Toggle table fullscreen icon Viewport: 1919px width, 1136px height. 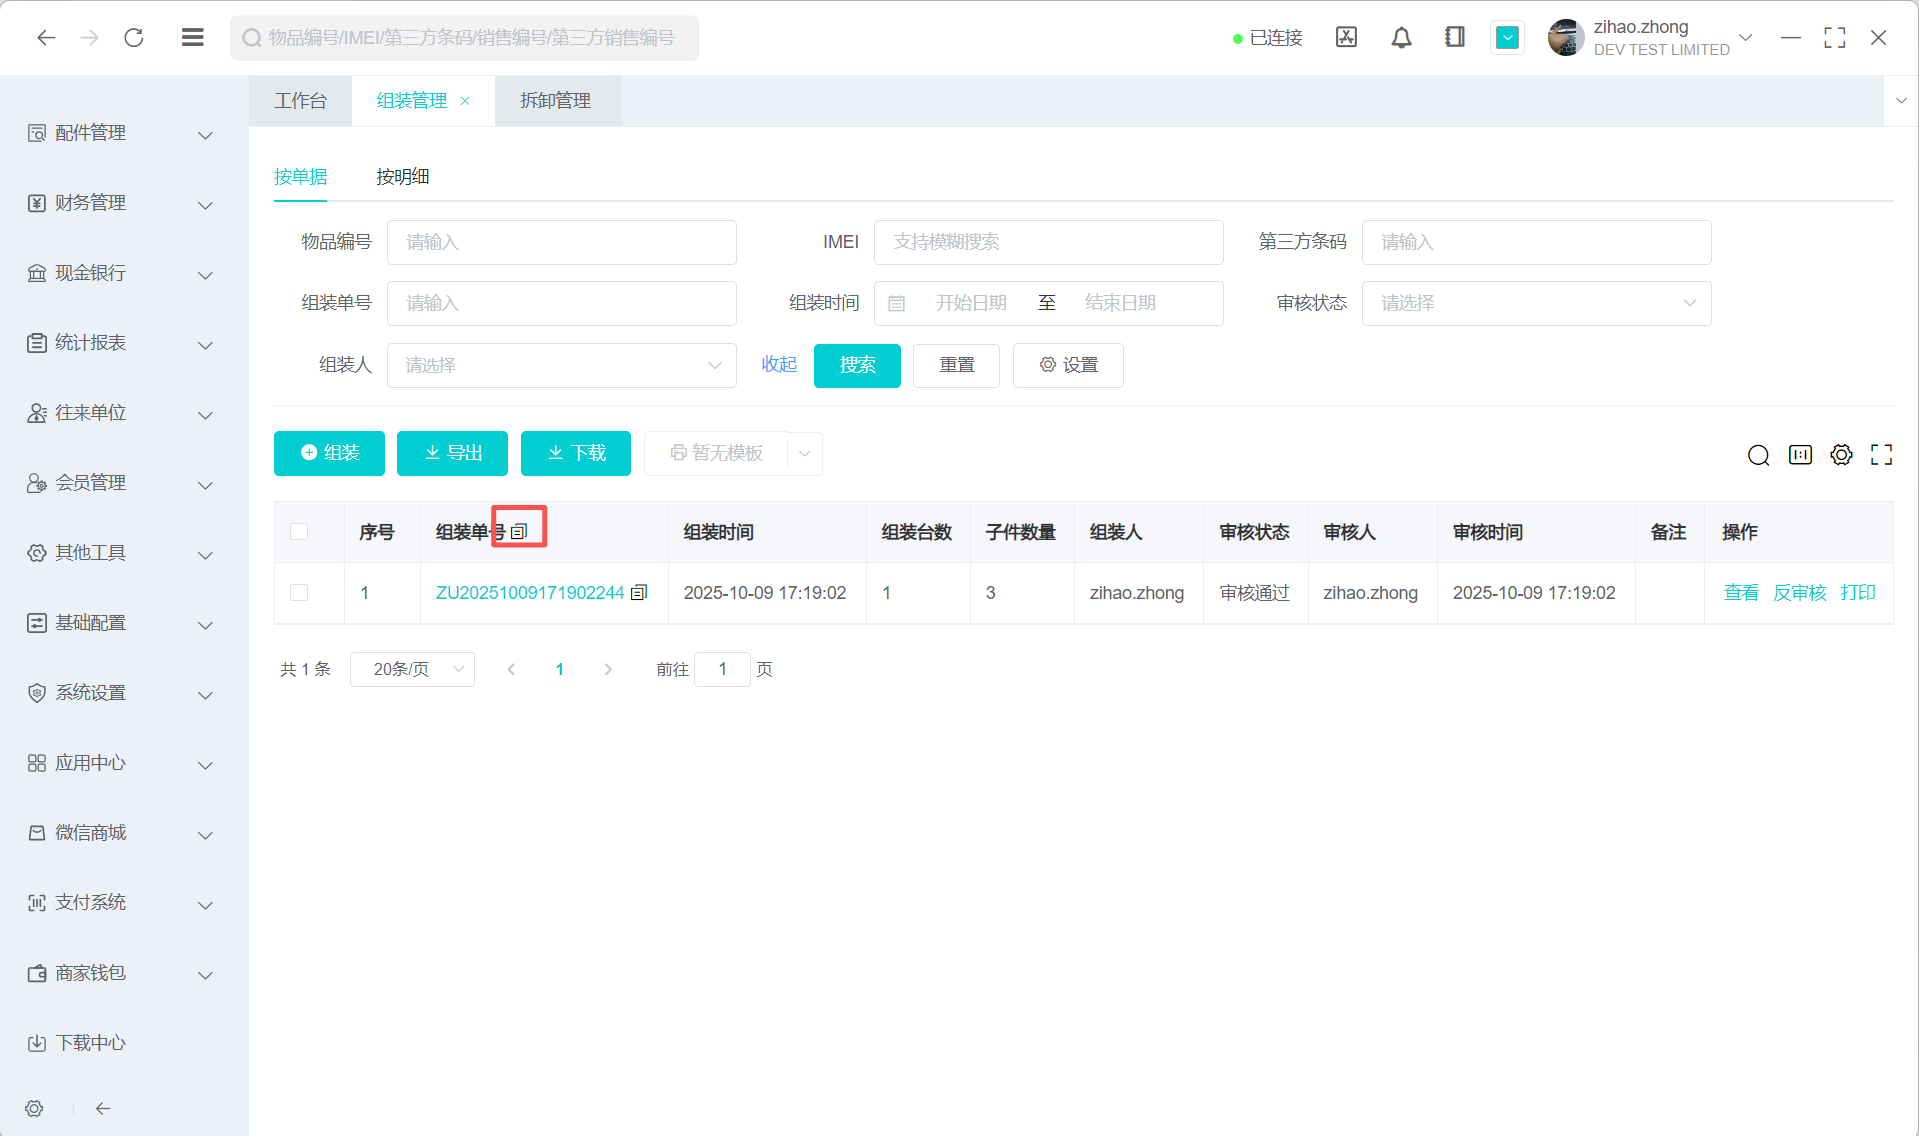[1881, 455]
